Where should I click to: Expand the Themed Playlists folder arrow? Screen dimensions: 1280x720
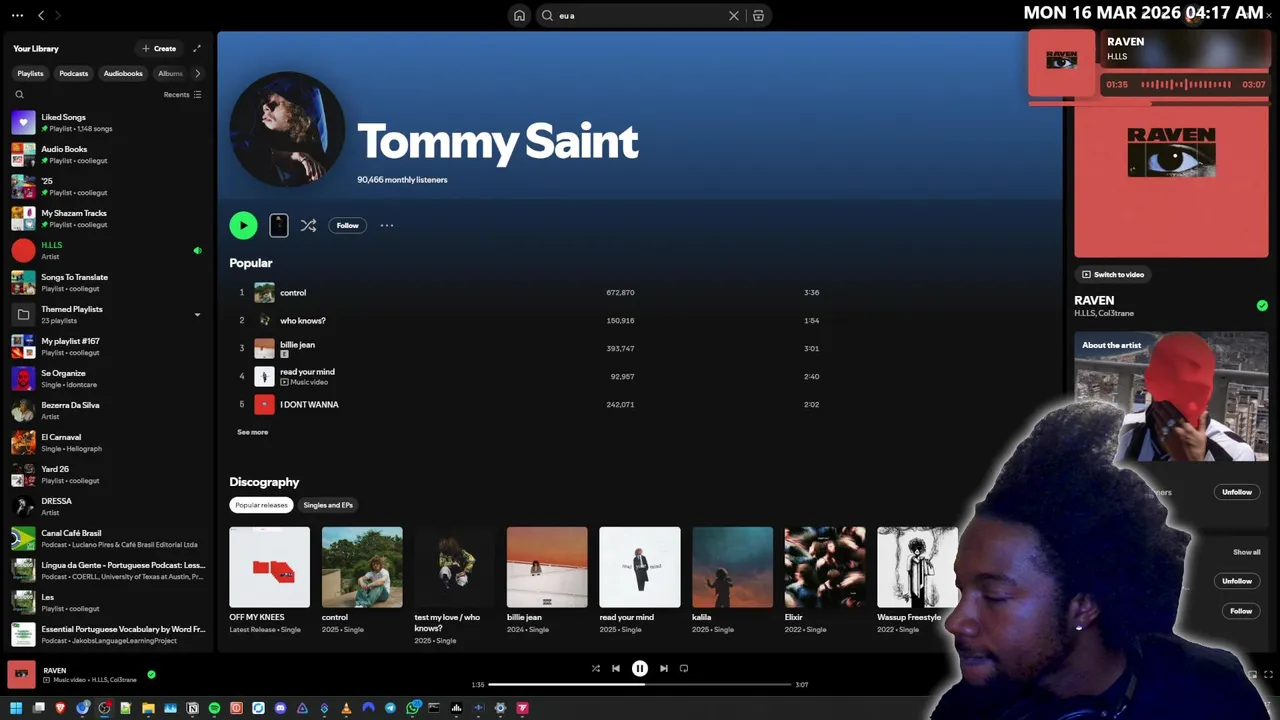197,314
